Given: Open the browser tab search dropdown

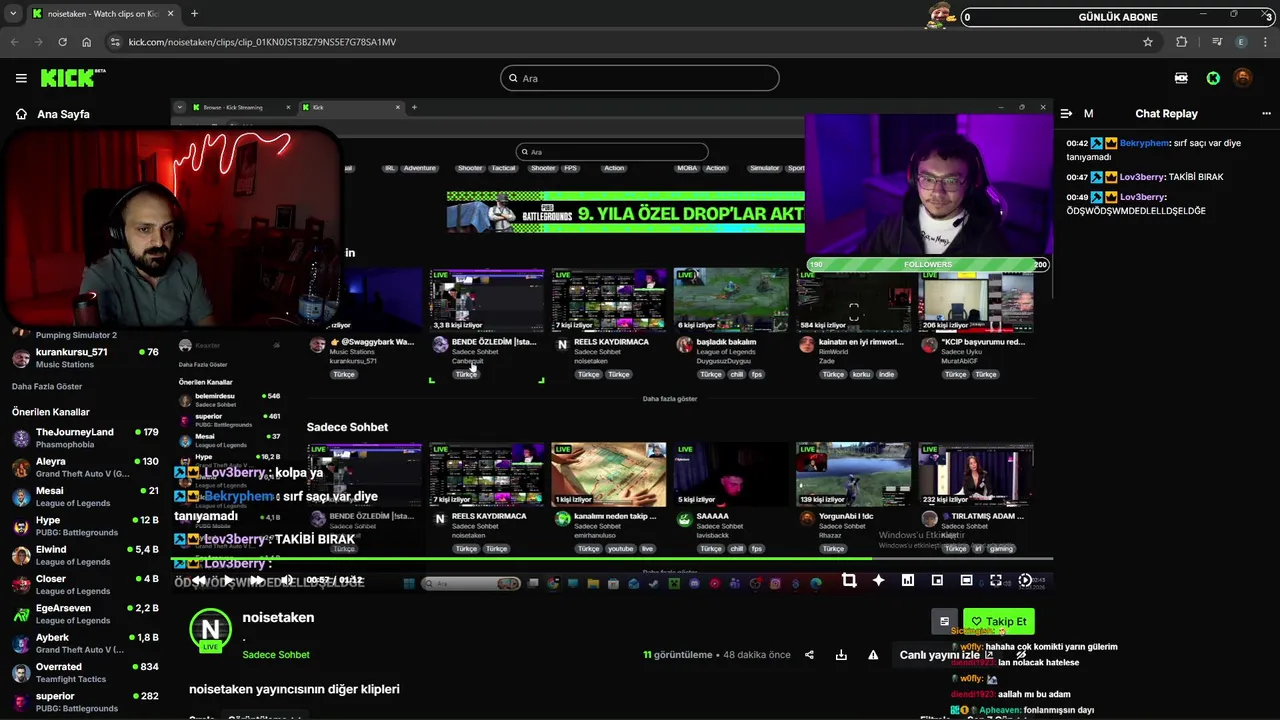Looking at the screenshot, I should [13, 14].
